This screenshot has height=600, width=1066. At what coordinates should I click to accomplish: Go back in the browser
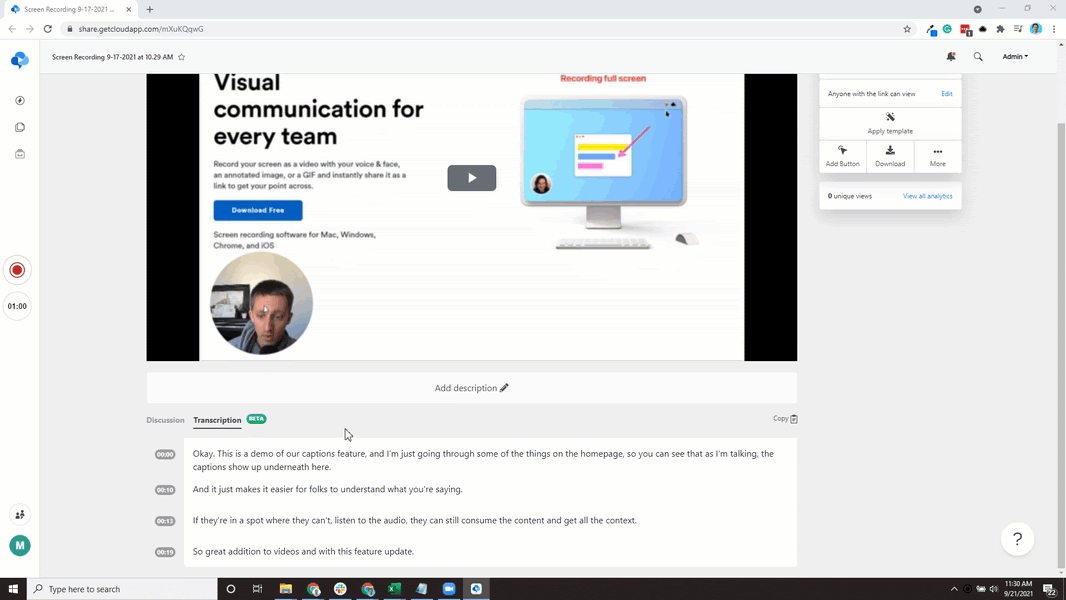click(x=12, y=29)
